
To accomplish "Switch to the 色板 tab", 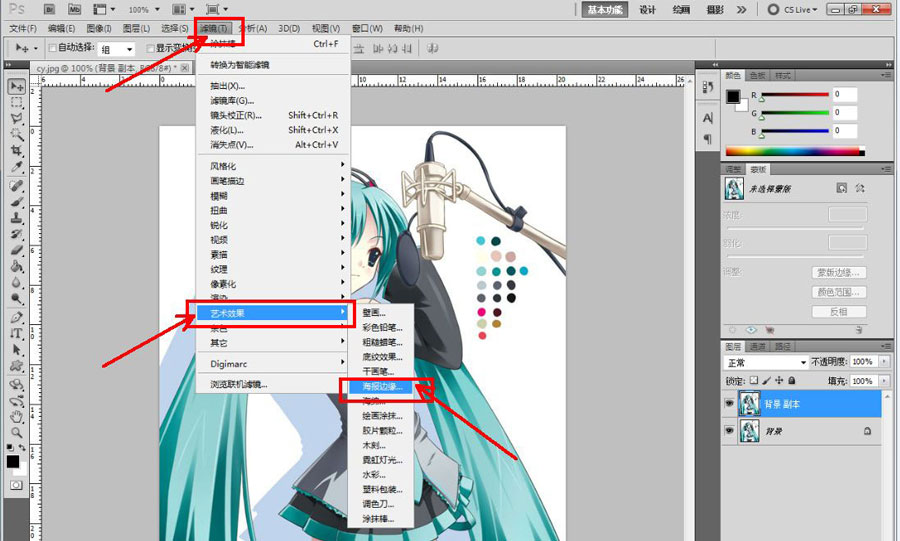I will 757,75.
